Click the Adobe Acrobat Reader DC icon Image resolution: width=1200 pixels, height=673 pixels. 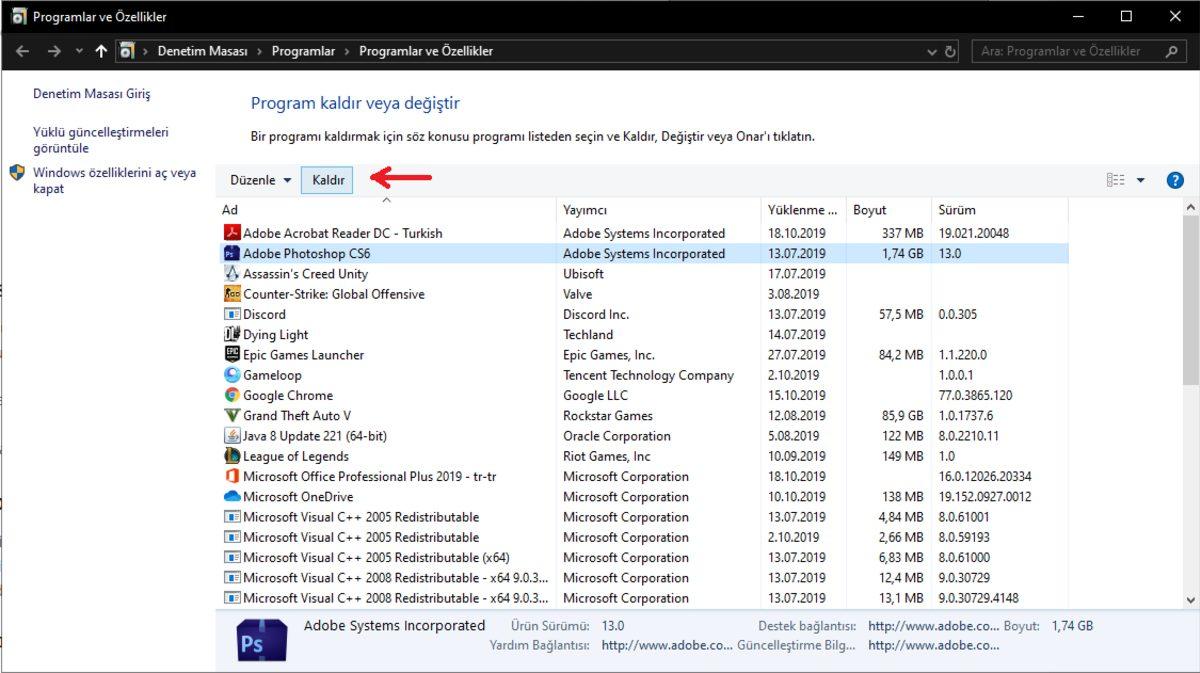click(231, 233)
